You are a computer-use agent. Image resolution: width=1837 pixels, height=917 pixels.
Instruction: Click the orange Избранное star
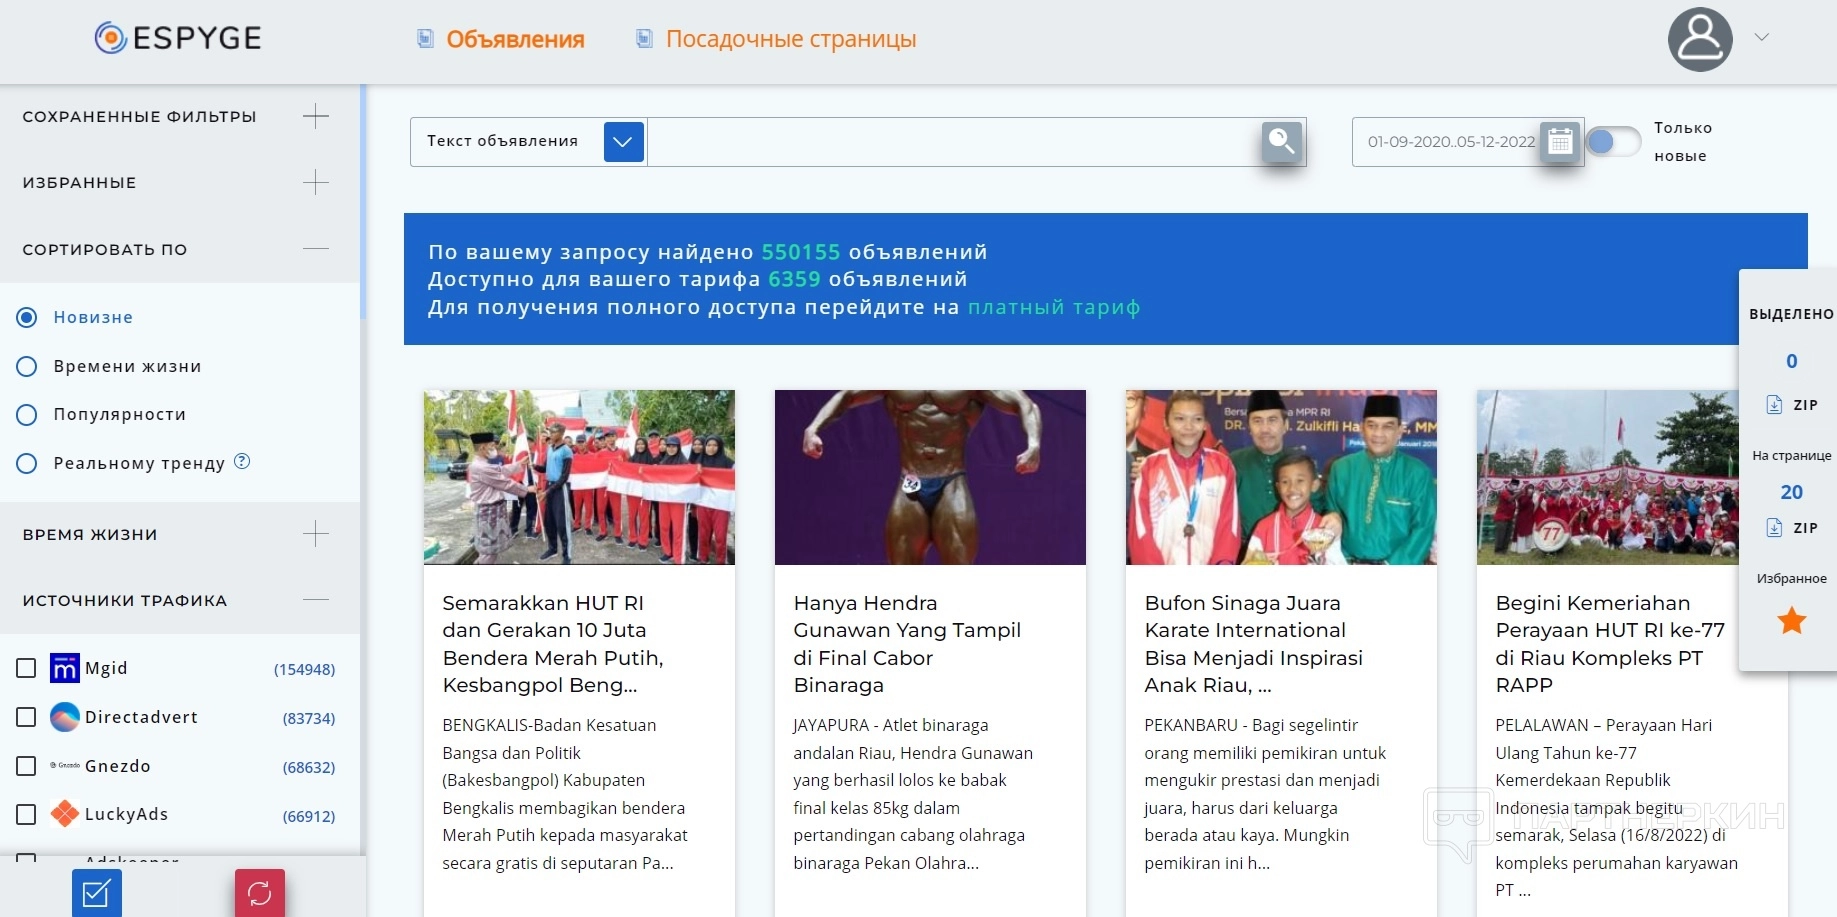pos(1792,621)
